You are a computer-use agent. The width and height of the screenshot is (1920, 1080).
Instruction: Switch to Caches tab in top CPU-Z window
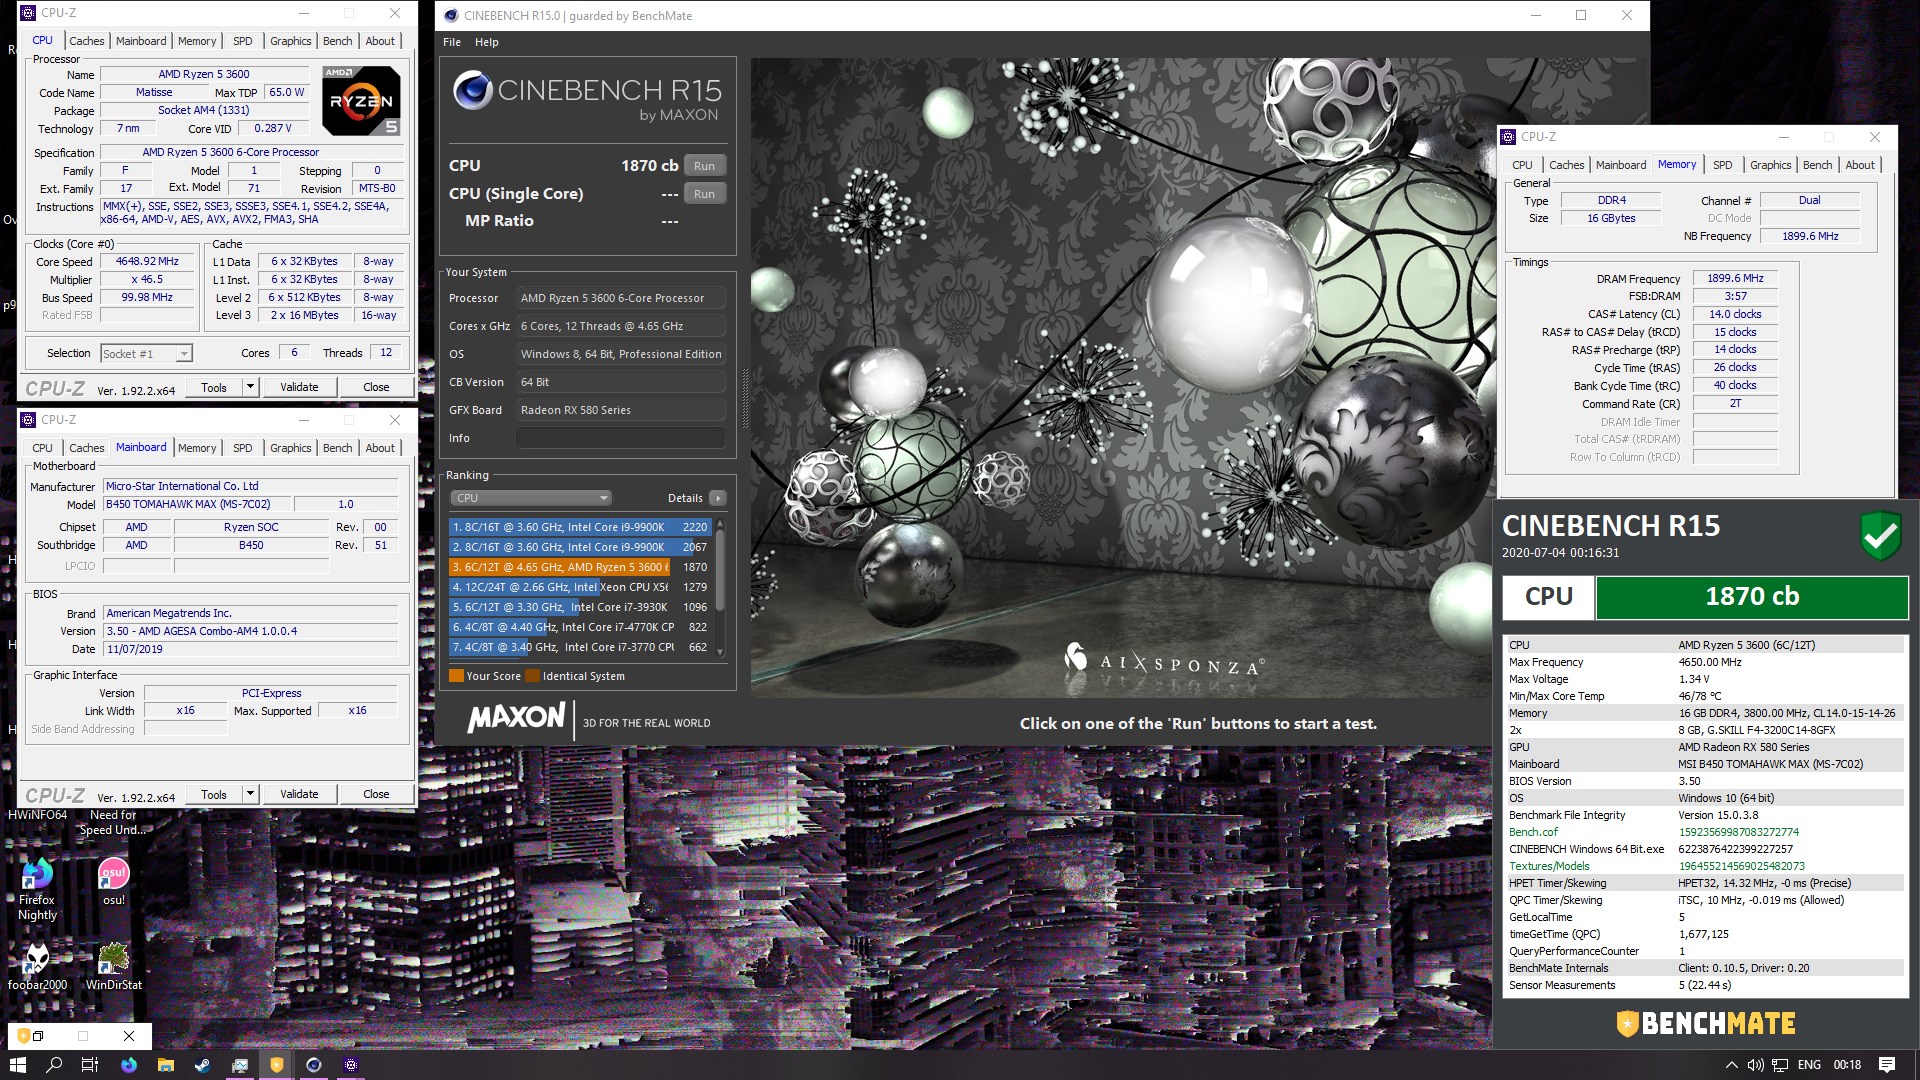[x=86, y=41]
